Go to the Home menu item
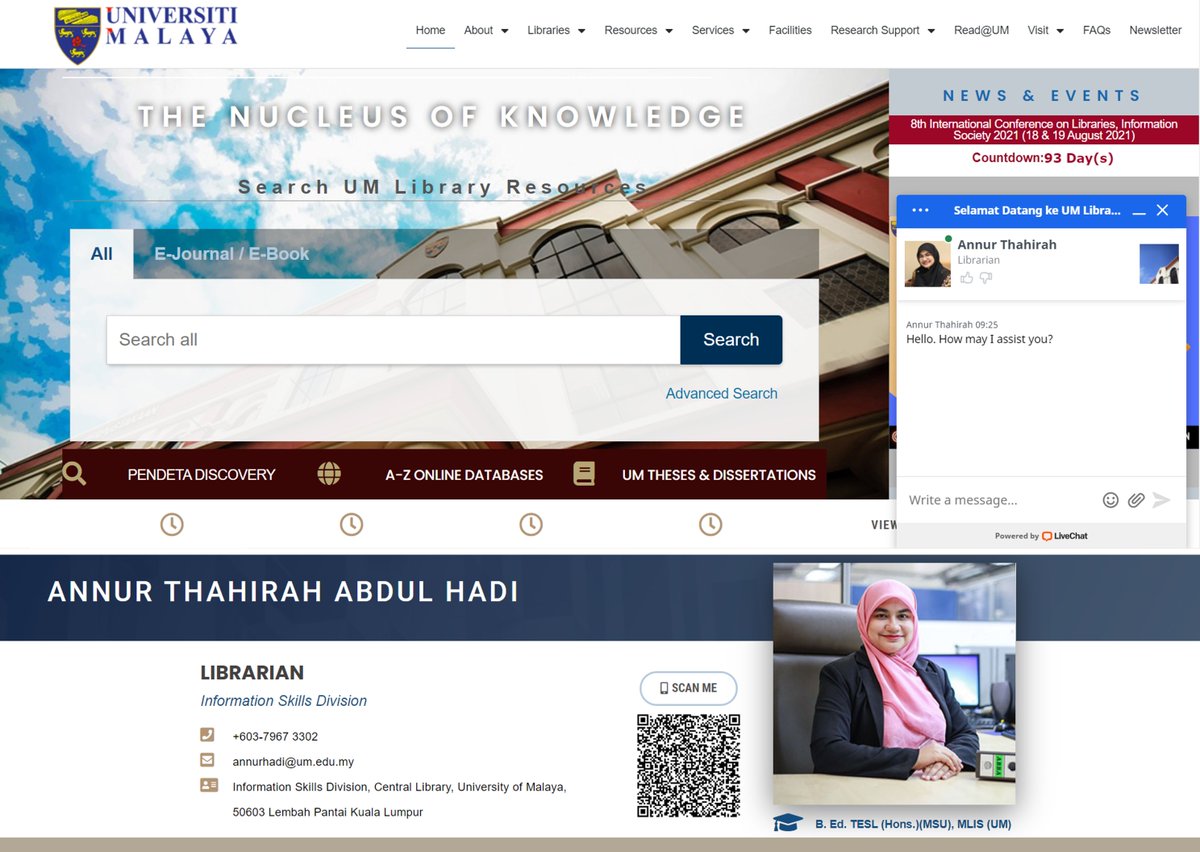 430,30
